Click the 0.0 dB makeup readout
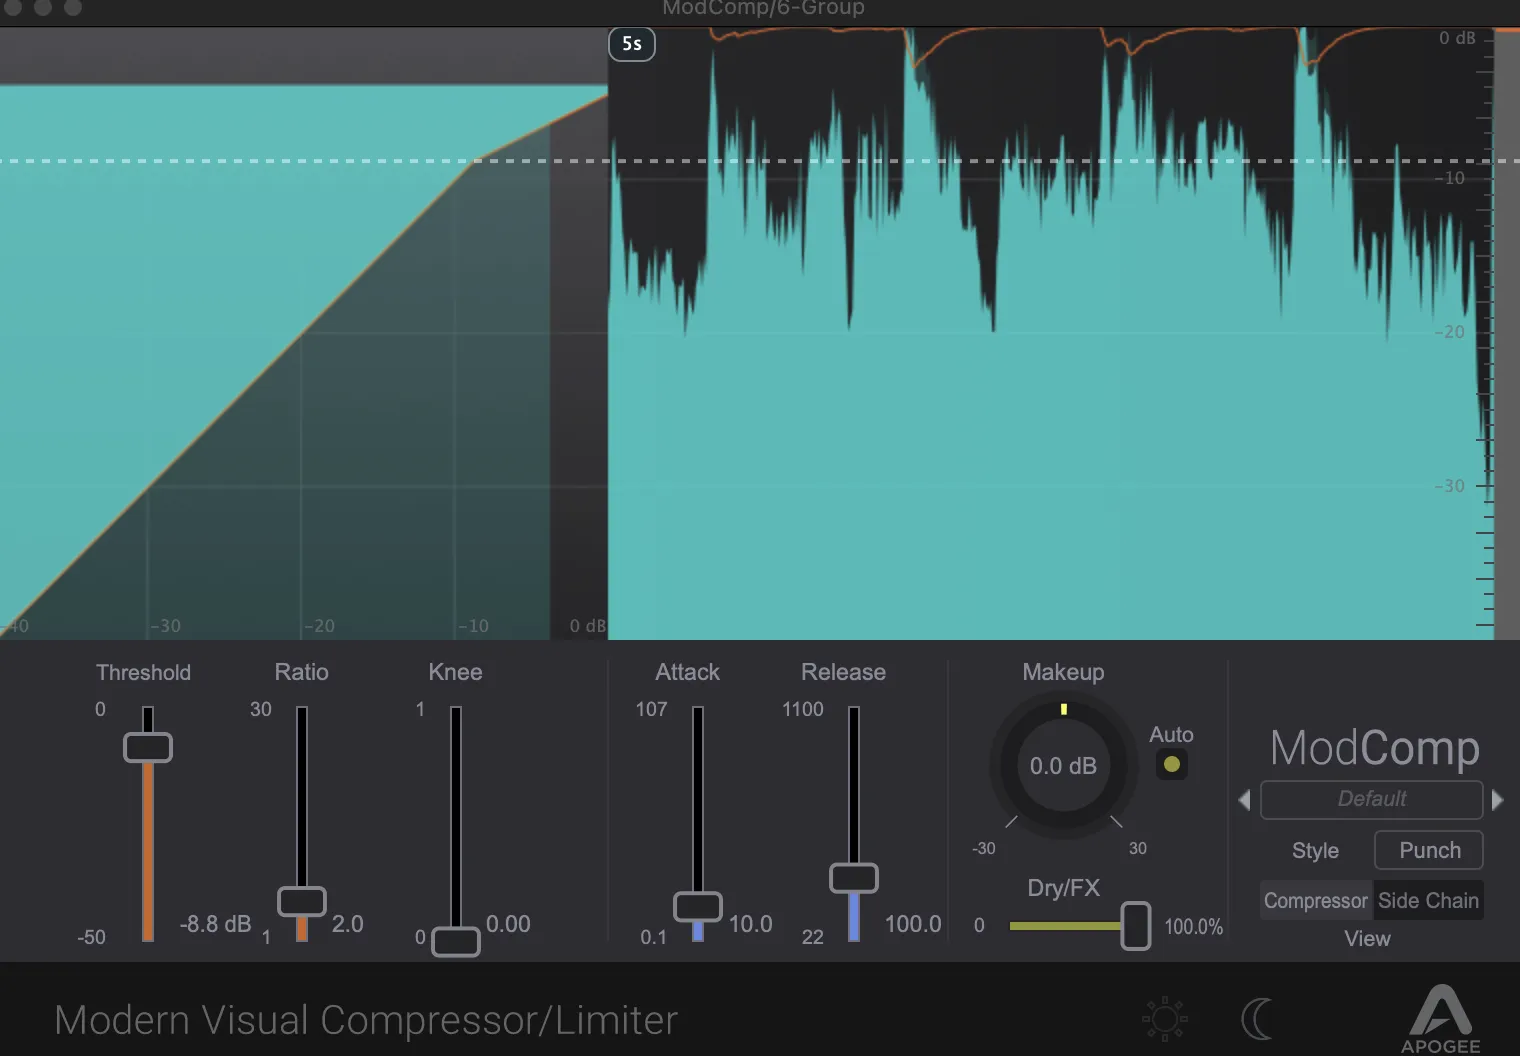Image resolution: width=1520 pixels, height=1056 pixels. (x=1063, y=766)
